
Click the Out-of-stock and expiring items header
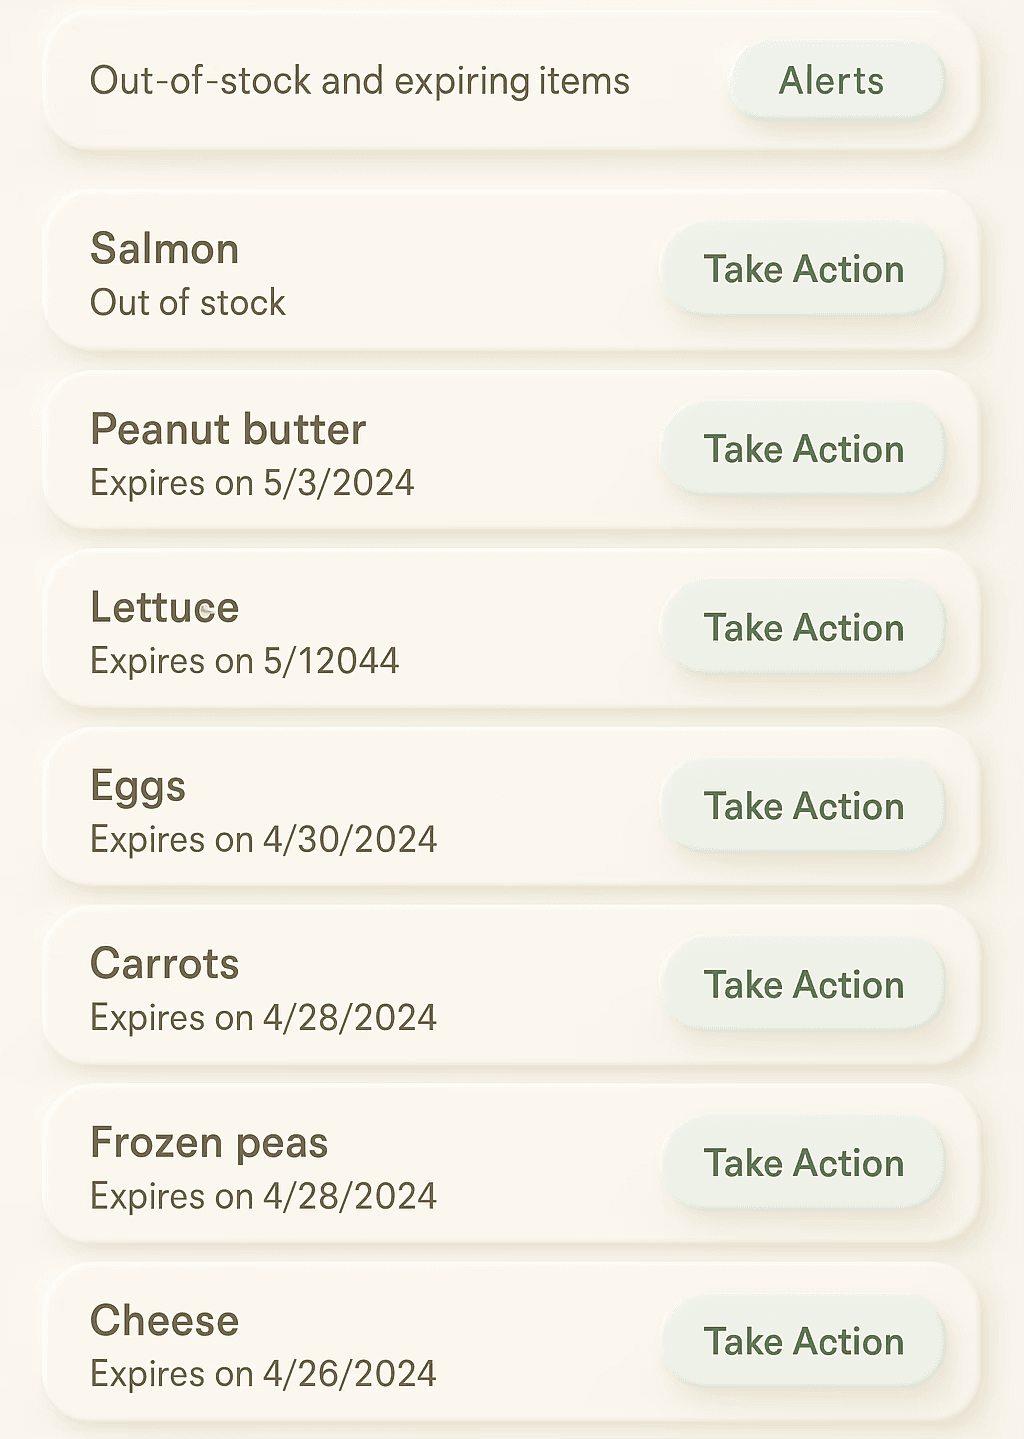(360, 81)
